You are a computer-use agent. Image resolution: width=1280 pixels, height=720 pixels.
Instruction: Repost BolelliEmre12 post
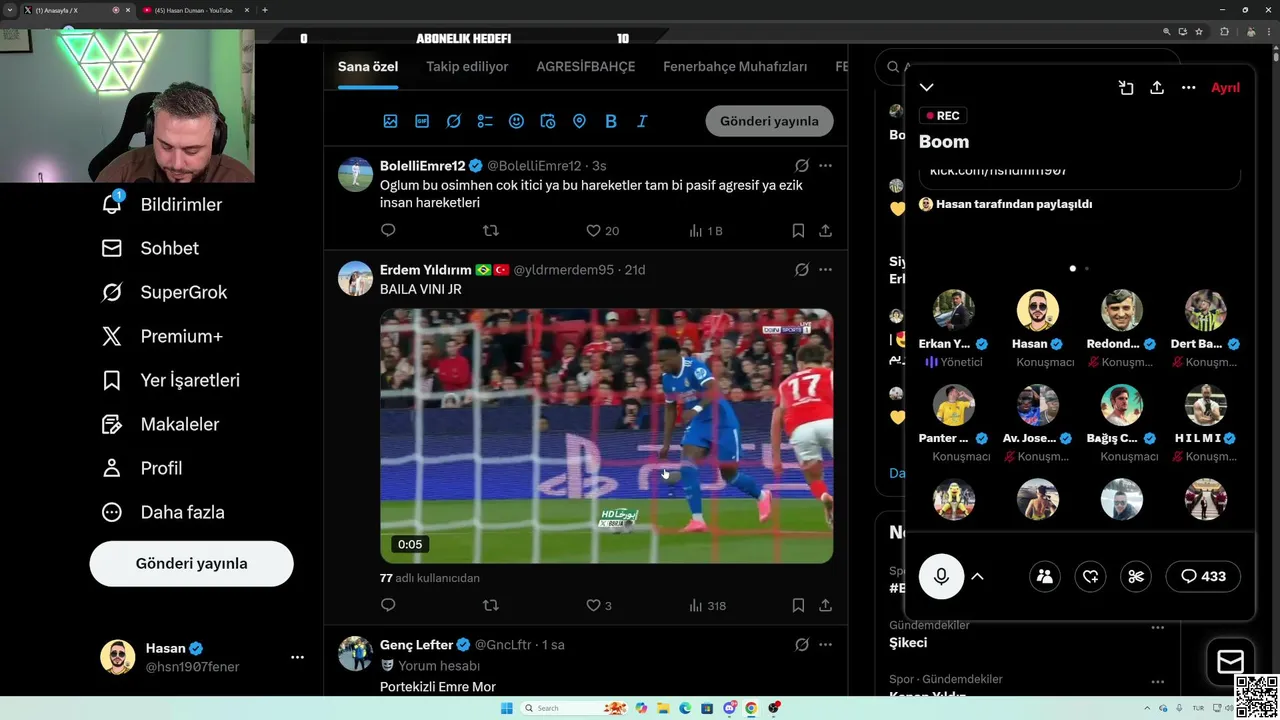click(490, 230)
